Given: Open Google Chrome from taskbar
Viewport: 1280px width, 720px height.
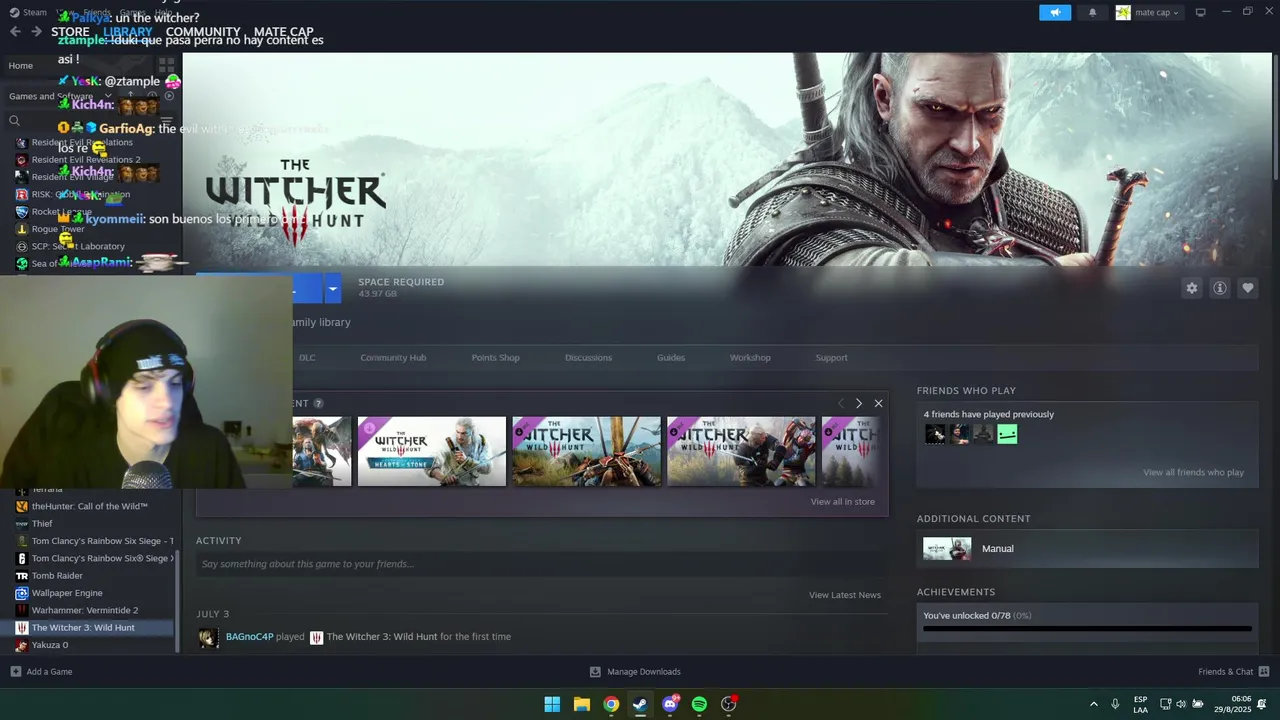Looking at the screenshot, I should [x=611, y=704].
